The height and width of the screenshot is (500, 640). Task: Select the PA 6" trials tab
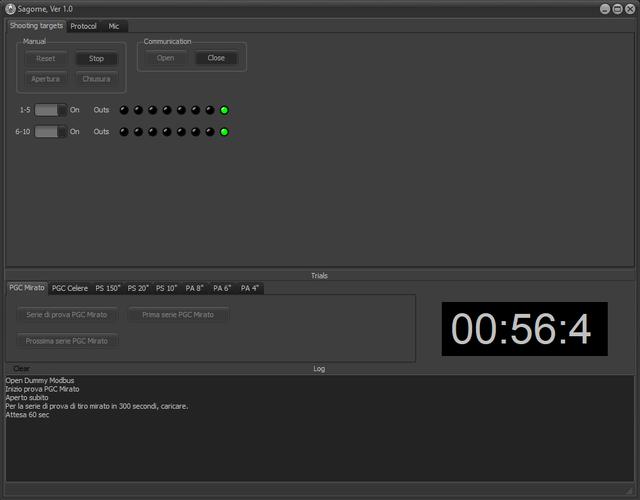(x=222, y=288)
